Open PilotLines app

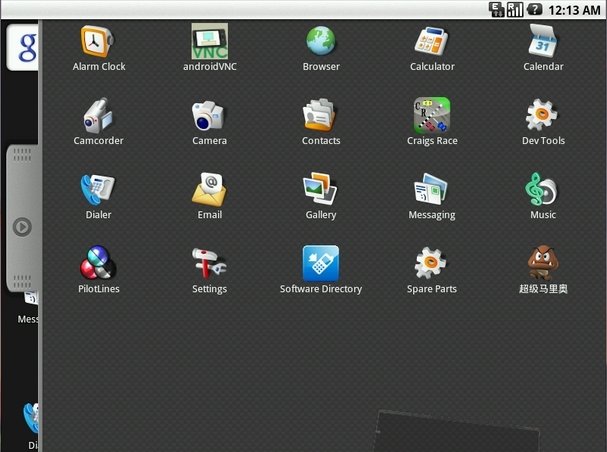(x=98, y=270)
